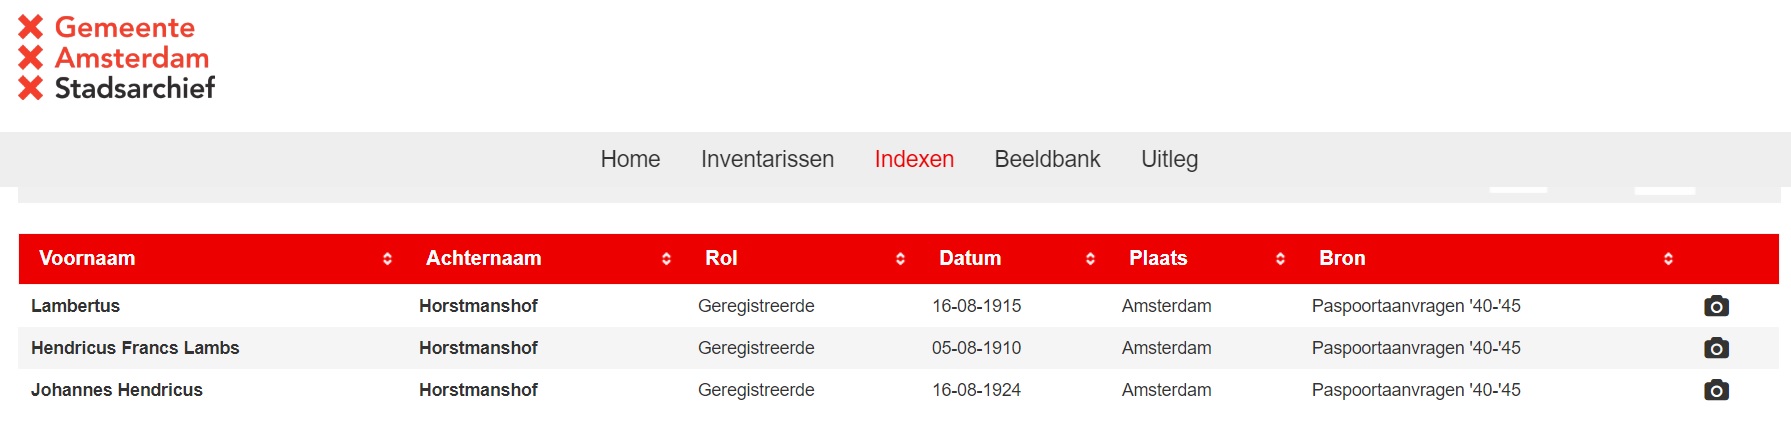
Task: Open the Uitleg page
Action: coord(1169,159)
